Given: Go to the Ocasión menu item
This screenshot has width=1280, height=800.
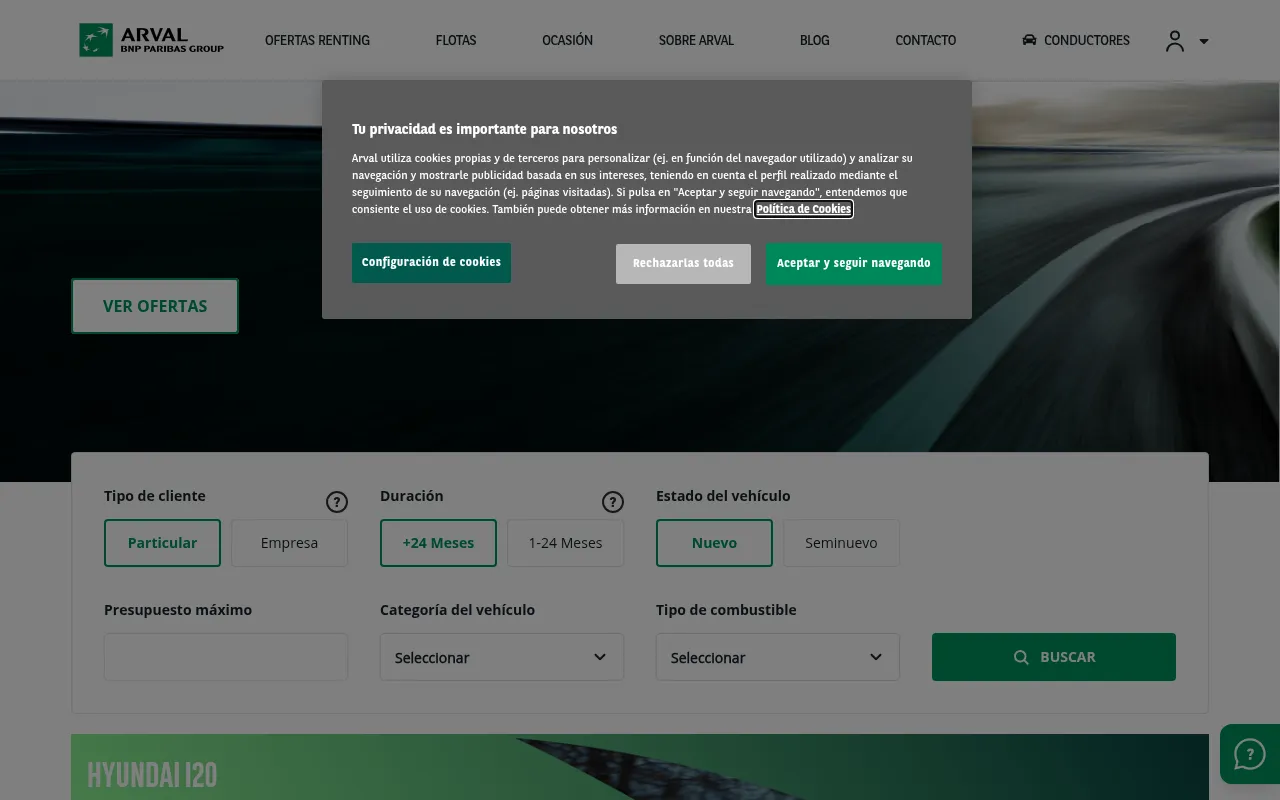Looking at the screenshot, I should [x=567, y=41].
